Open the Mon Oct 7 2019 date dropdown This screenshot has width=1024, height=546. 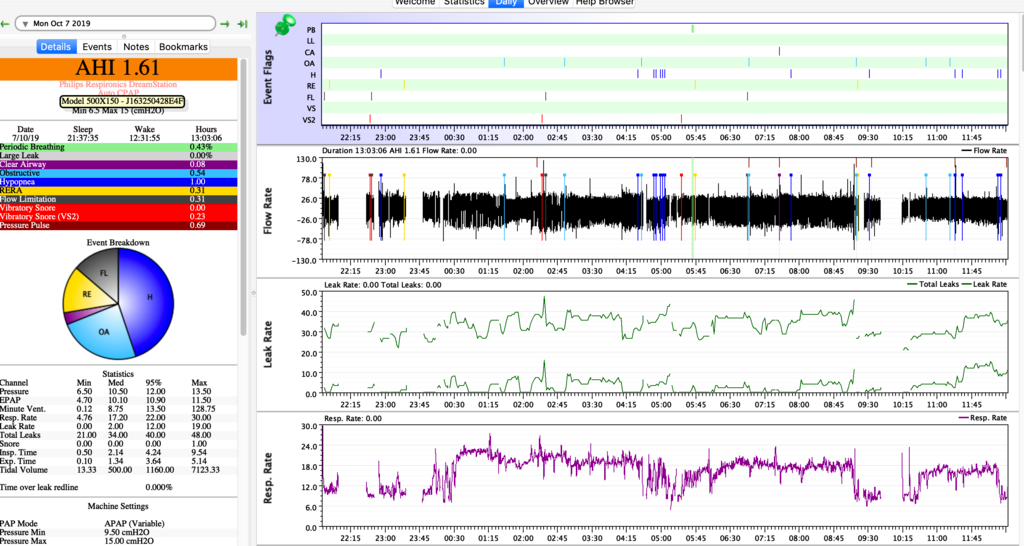[x=115, y=24]
